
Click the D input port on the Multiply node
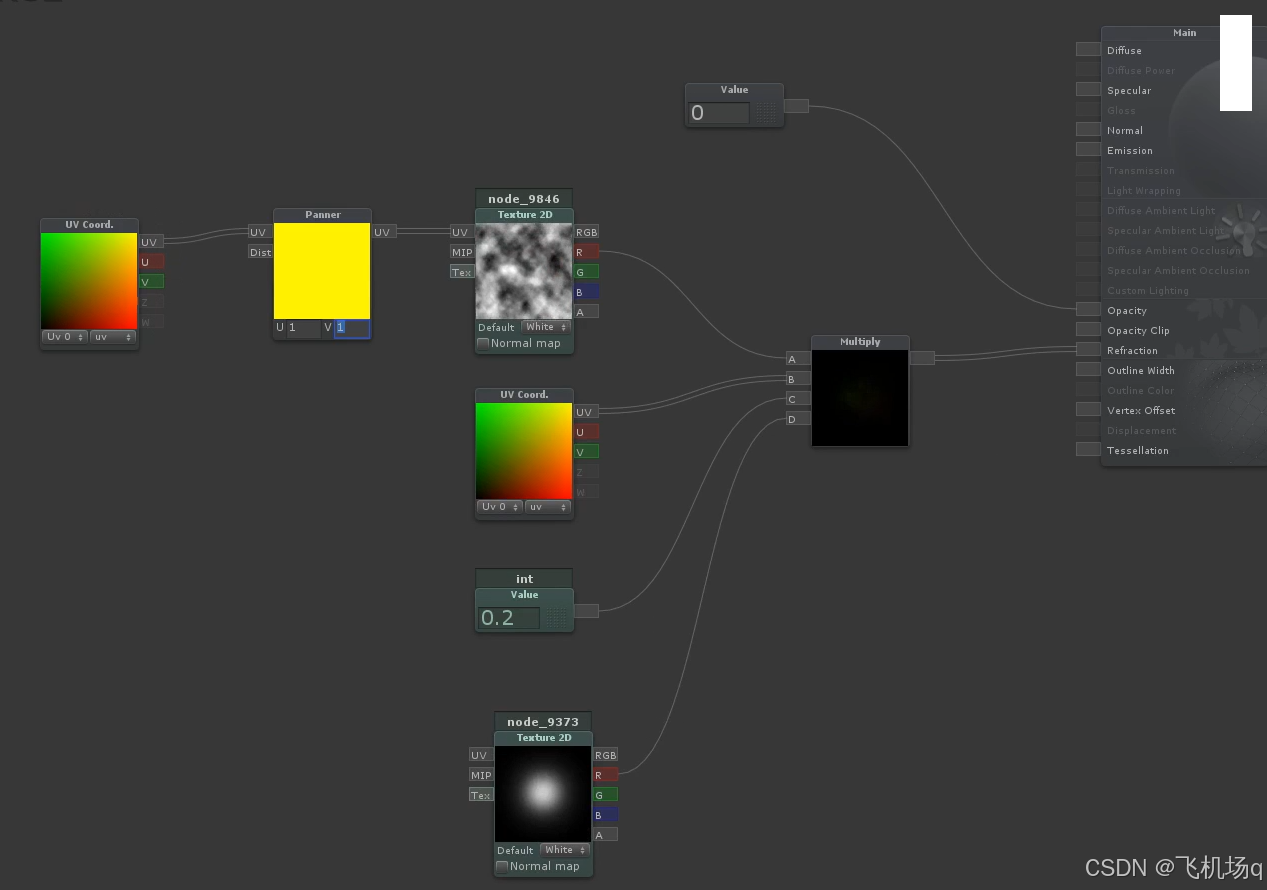795,419
